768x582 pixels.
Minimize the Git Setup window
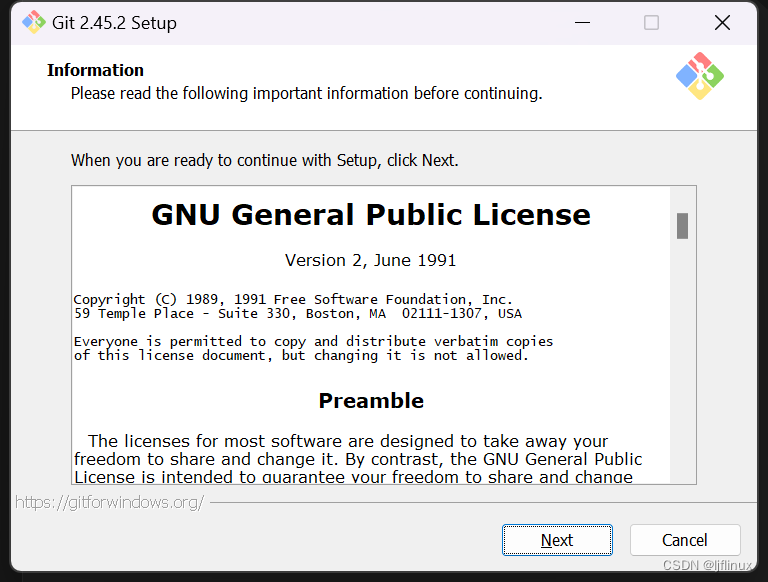pyautogui.click(x=582, y=23)
